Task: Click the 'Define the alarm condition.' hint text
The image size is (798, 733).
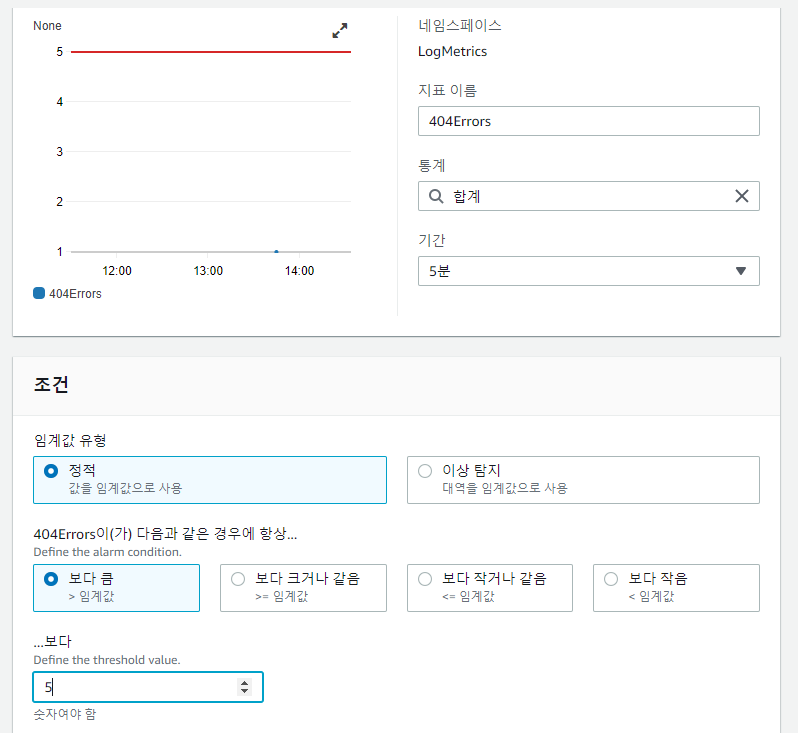Action: tap(107, 552)
